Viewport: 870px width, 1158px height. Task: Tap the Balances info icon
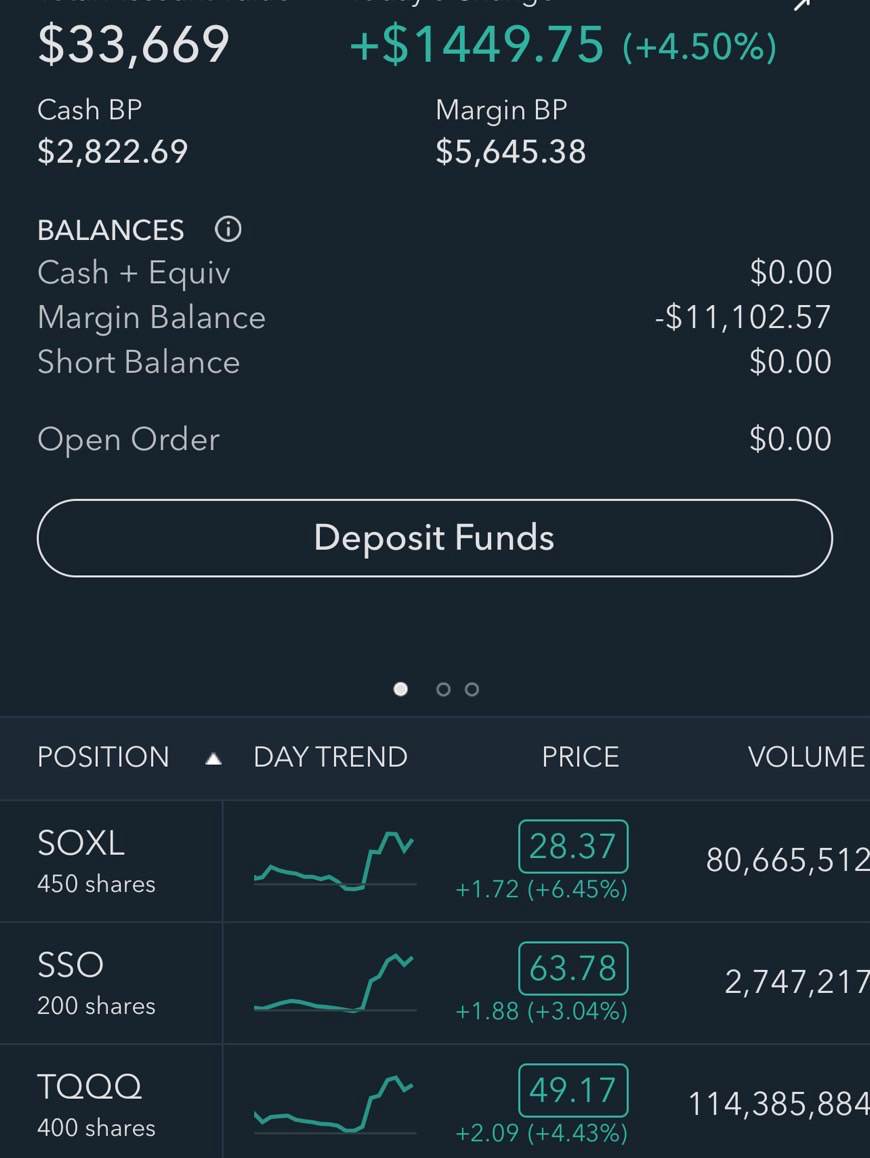click(228, 230)
